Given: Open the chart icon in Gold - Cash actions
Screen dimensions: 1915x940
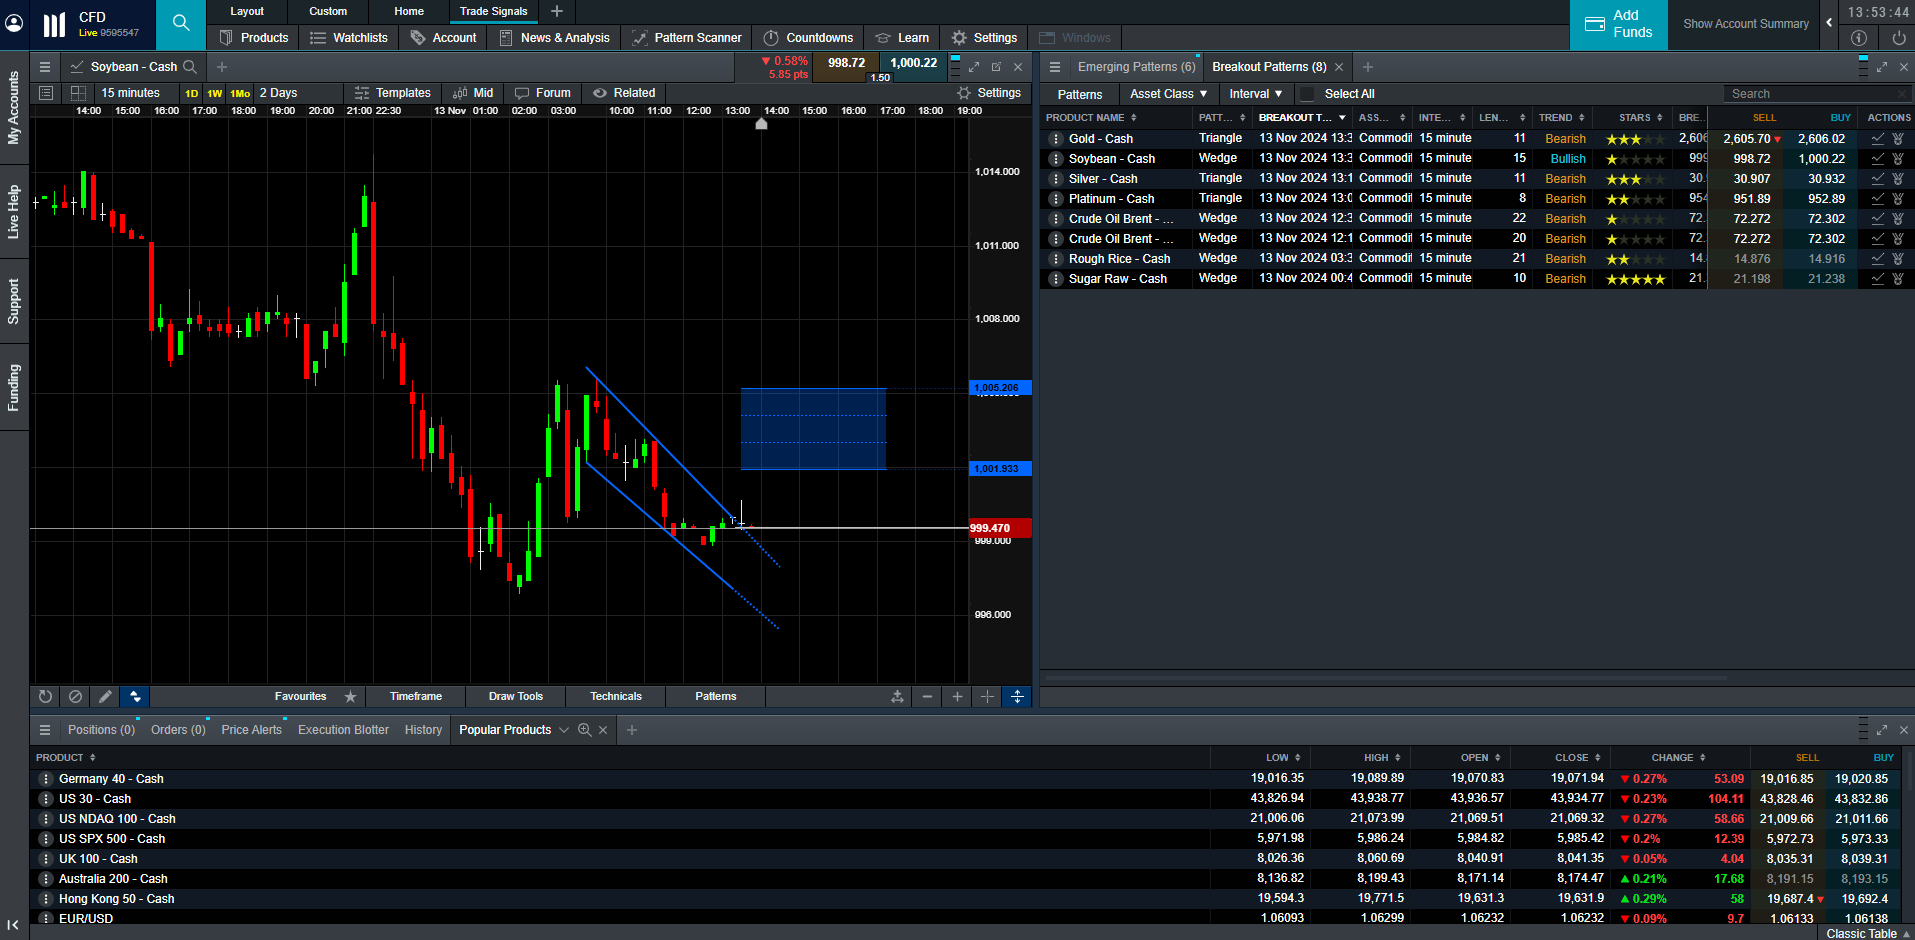Looking at the screenshot, I should [x=1878, y=139].
